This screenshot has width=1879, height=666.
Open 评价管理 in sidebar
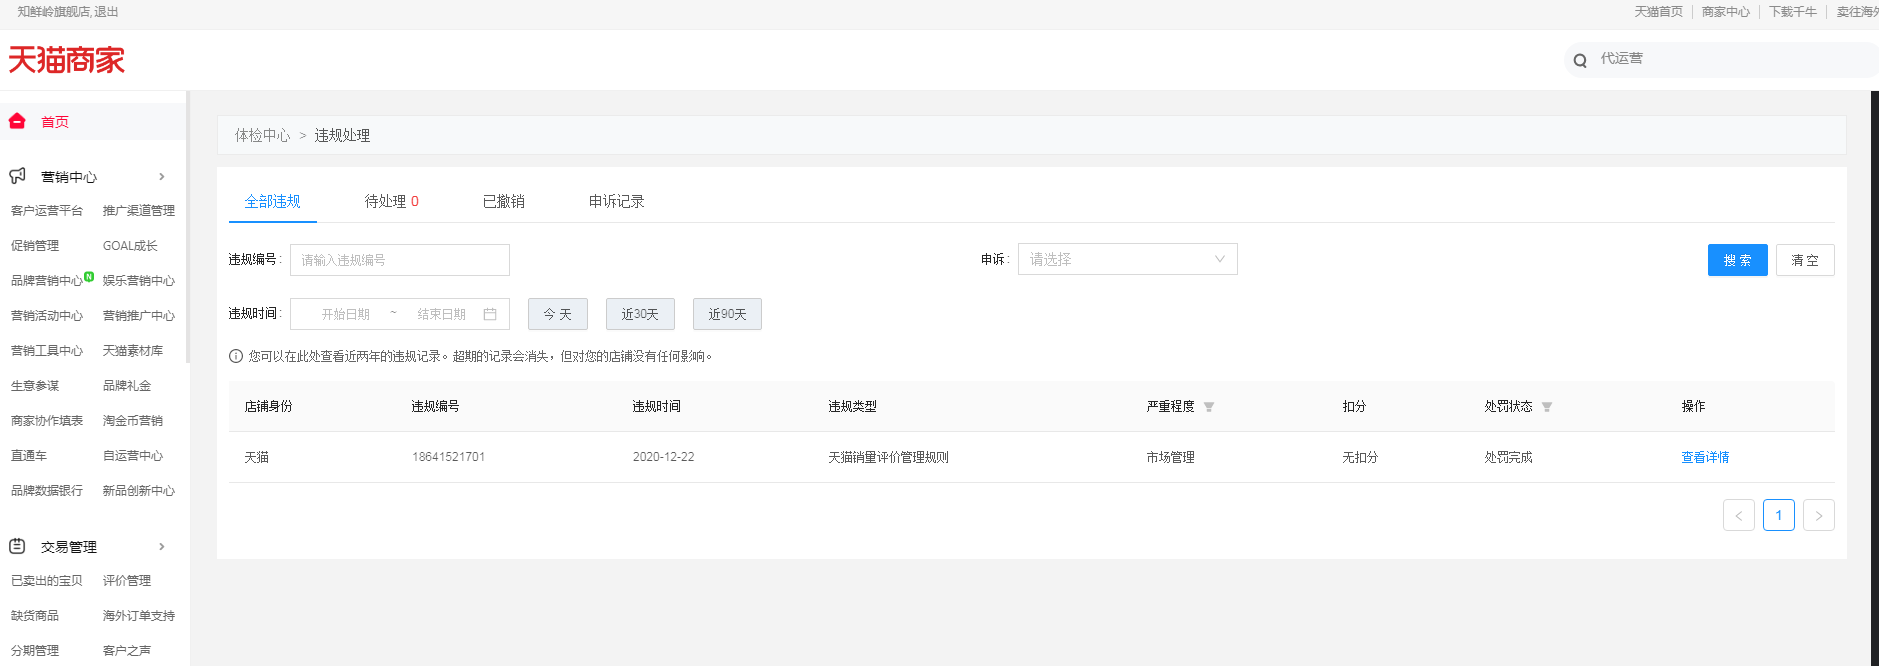[127, 581]
